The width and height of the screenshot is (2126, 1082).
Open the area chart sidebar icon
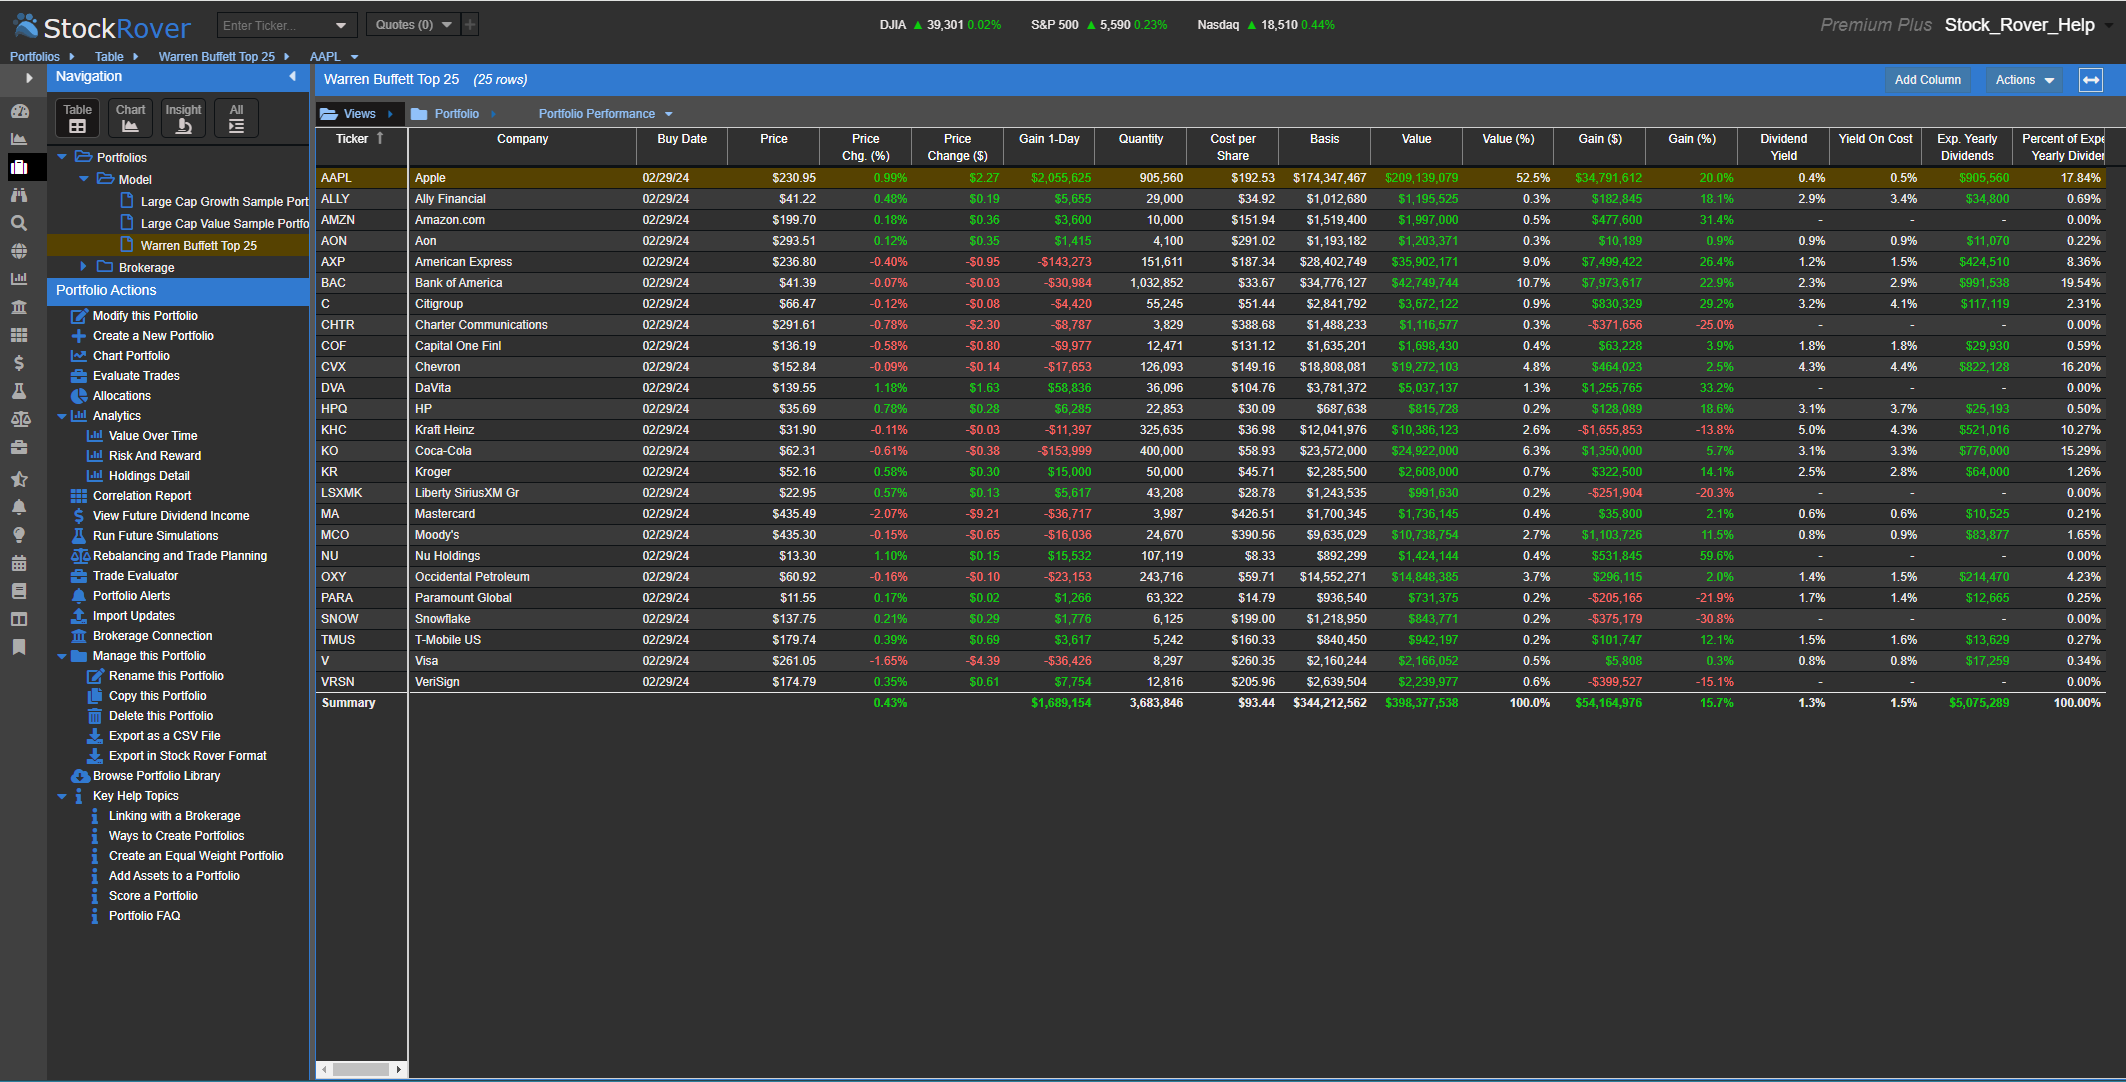click(x=19, y=139)
